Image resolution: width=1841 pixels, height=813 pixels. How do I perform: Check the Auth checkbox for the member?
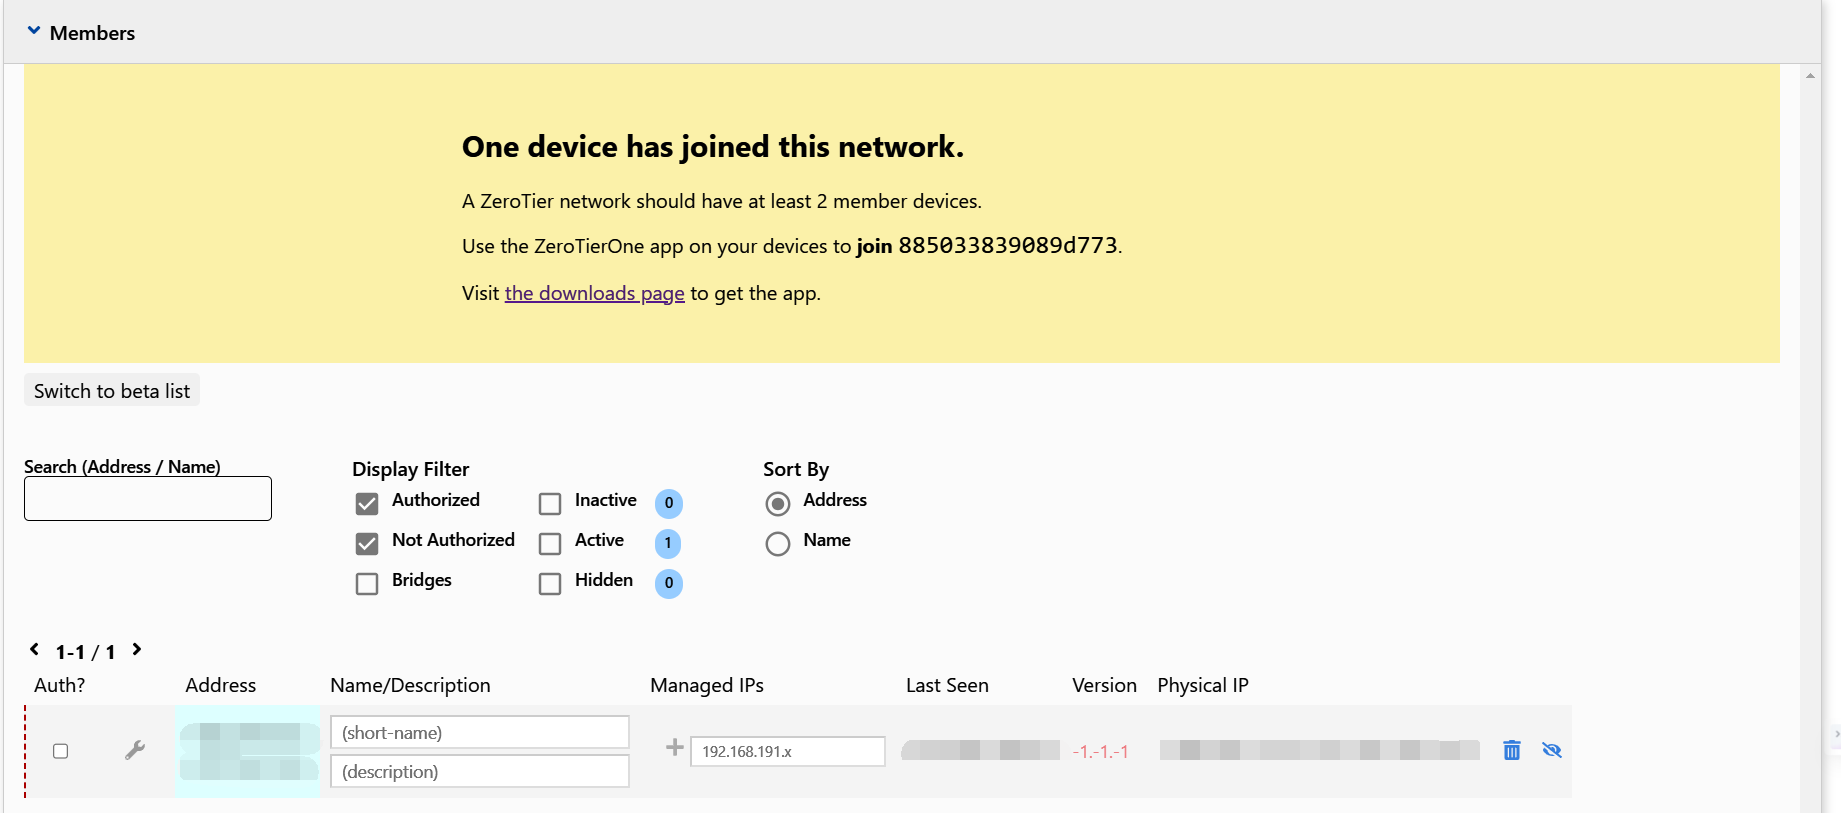[60, 751]
